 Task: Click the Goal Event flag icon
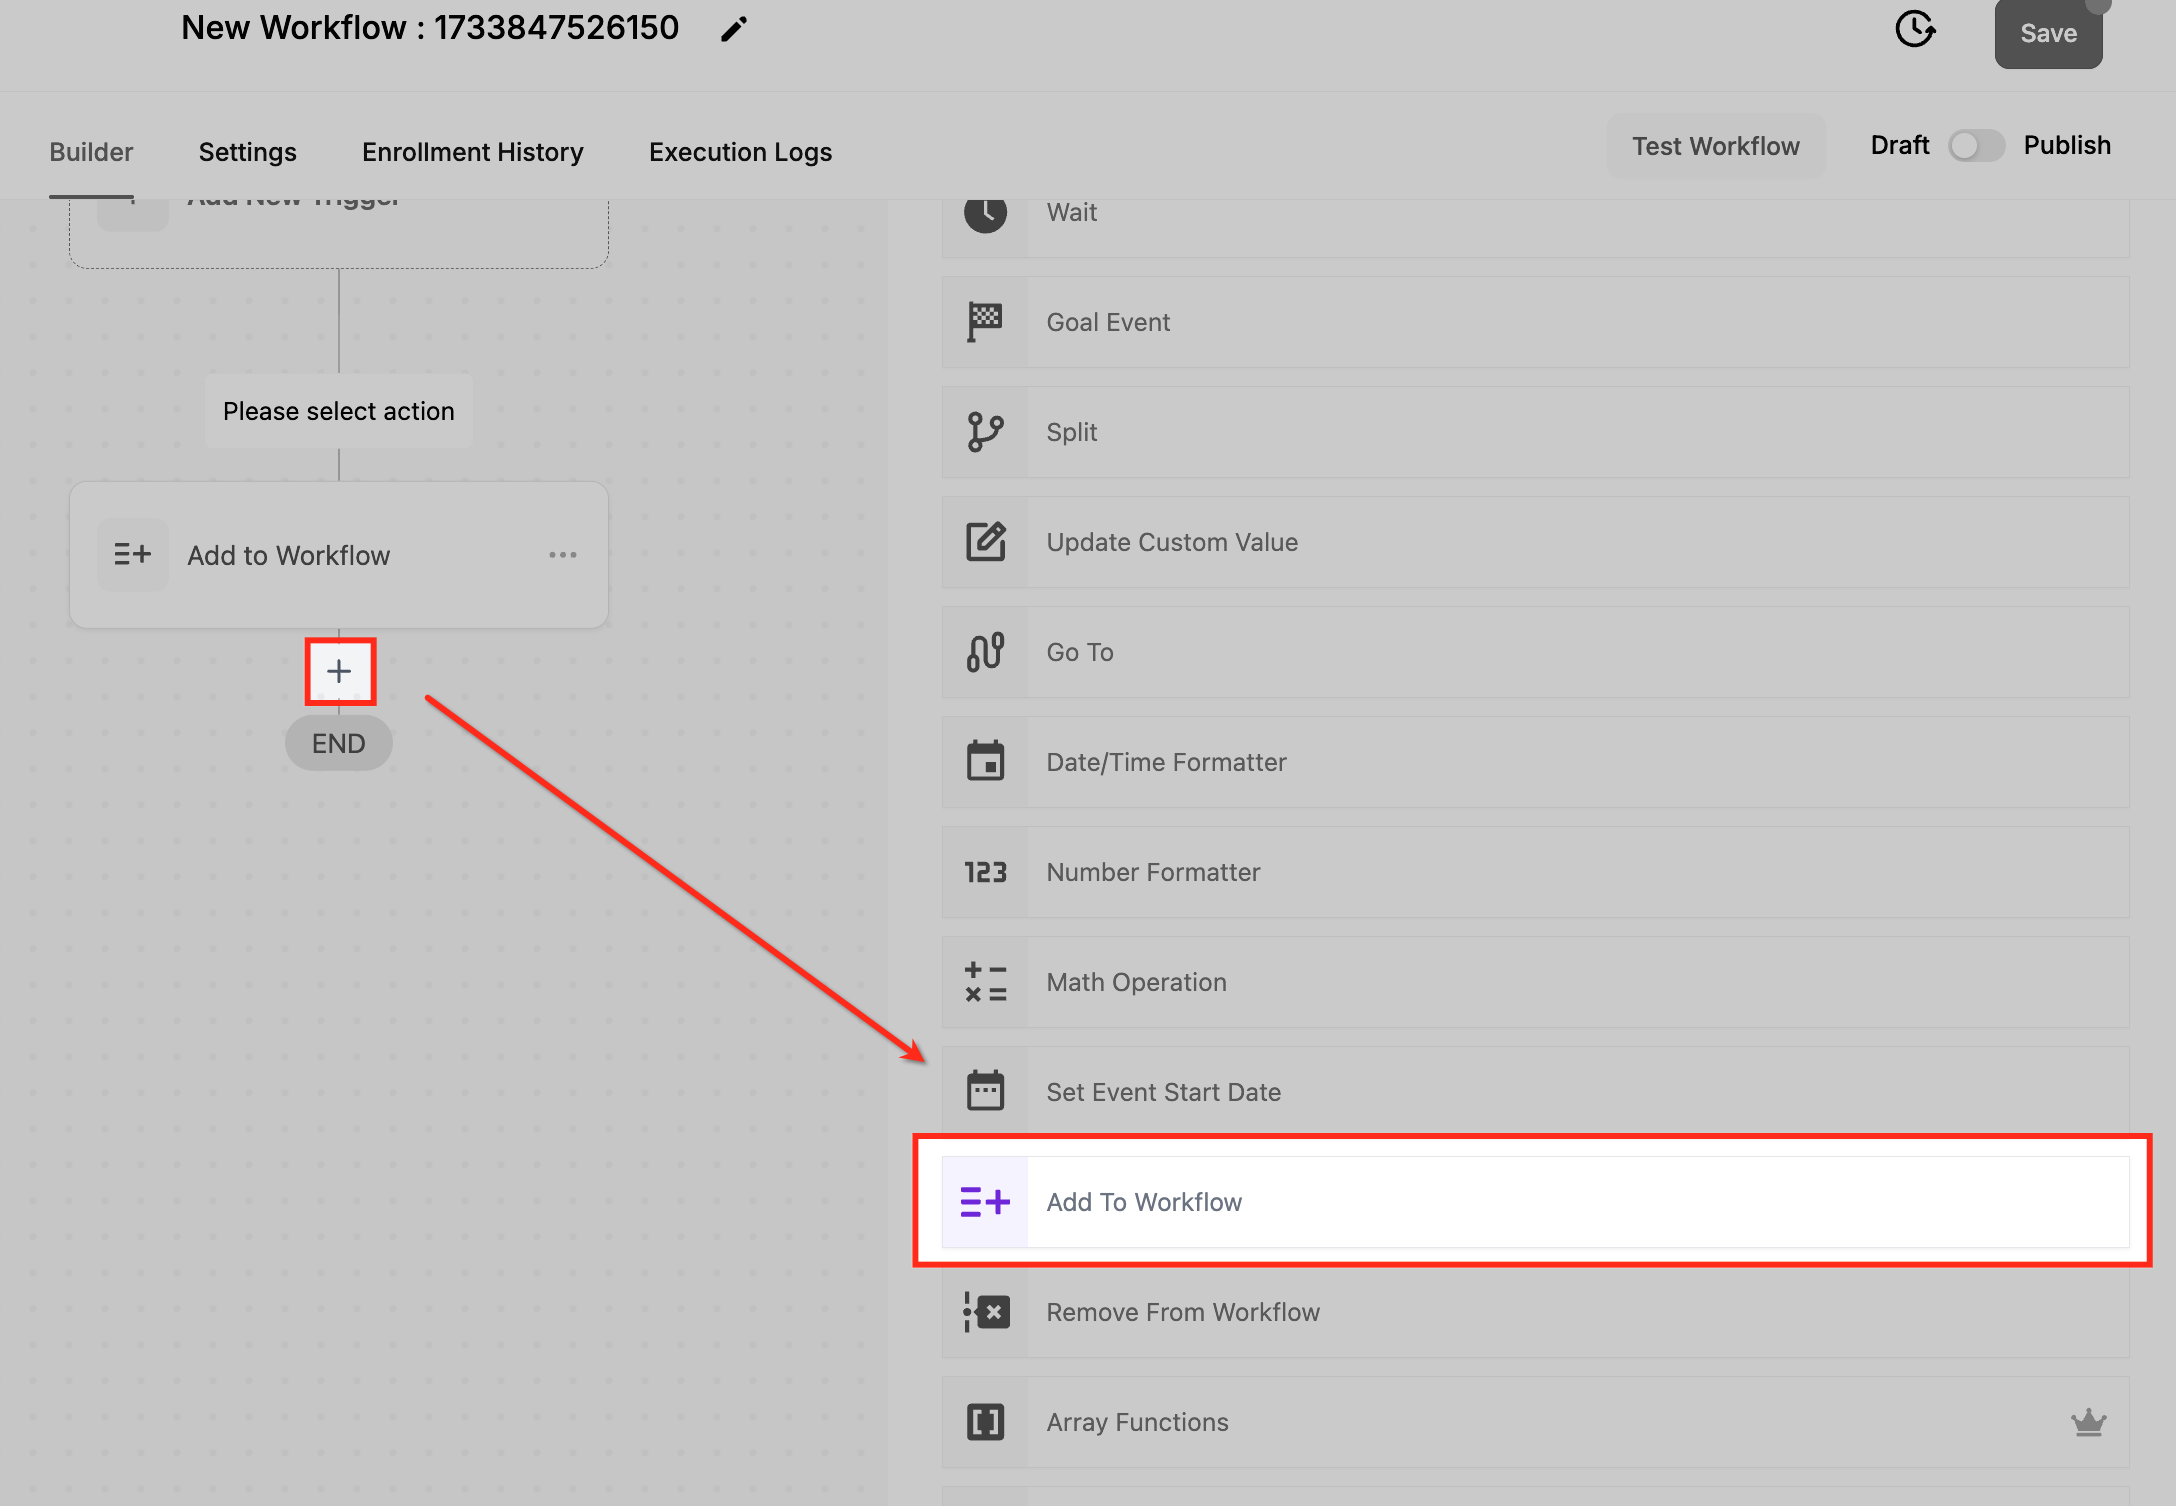(985, 322)
